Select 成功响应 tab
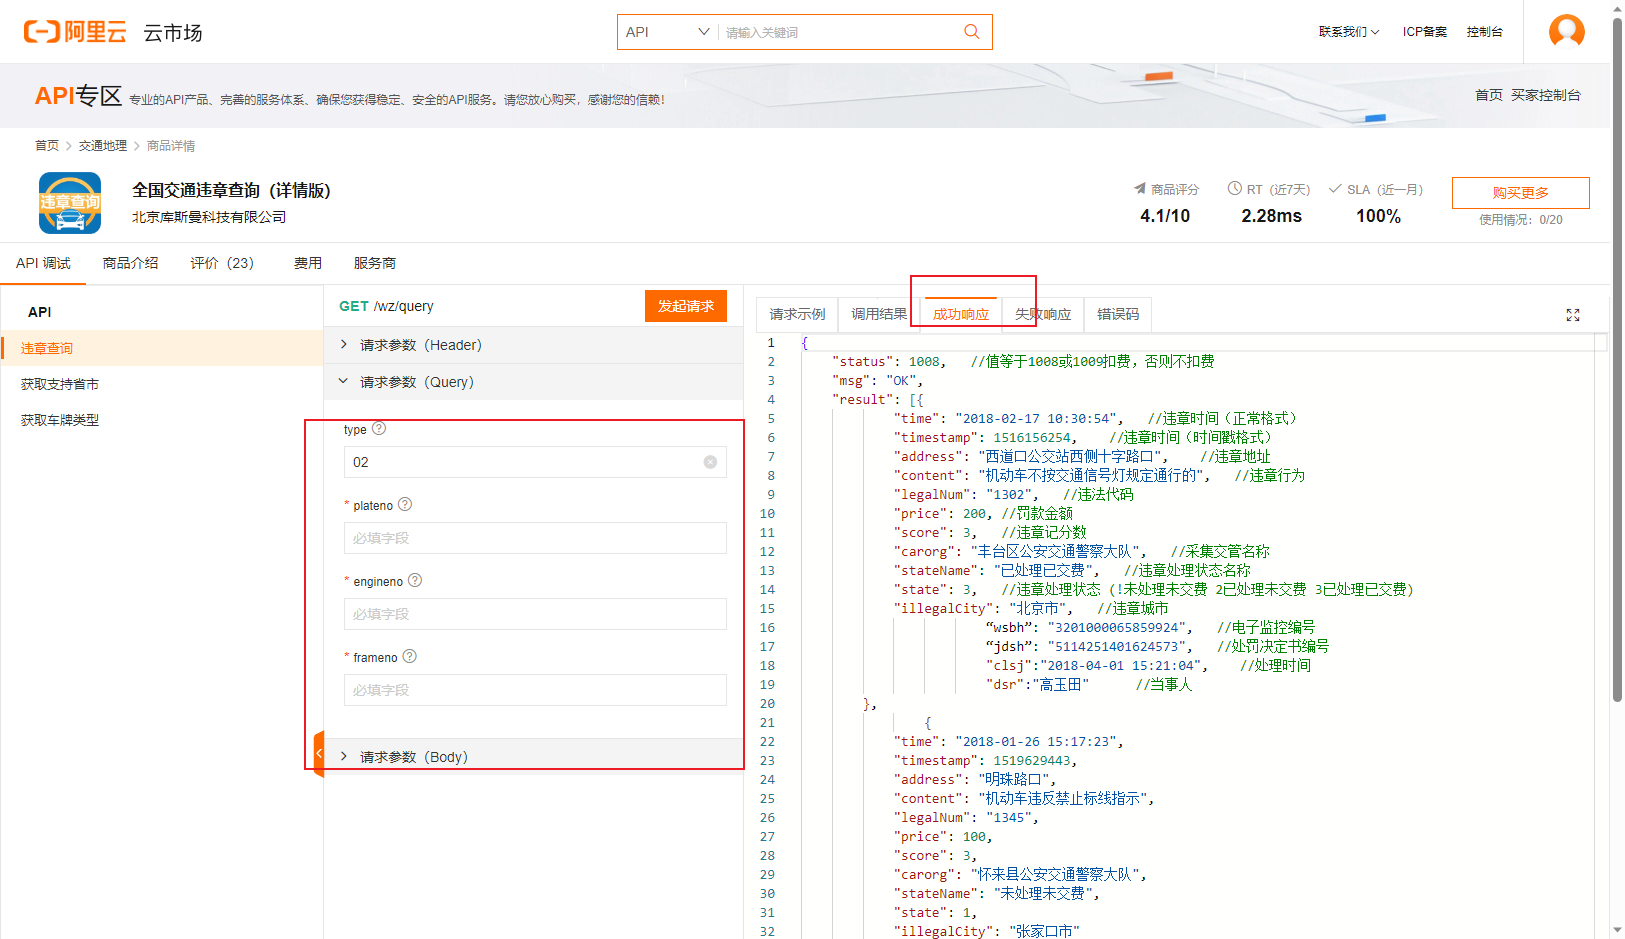 tap(961, 314)
